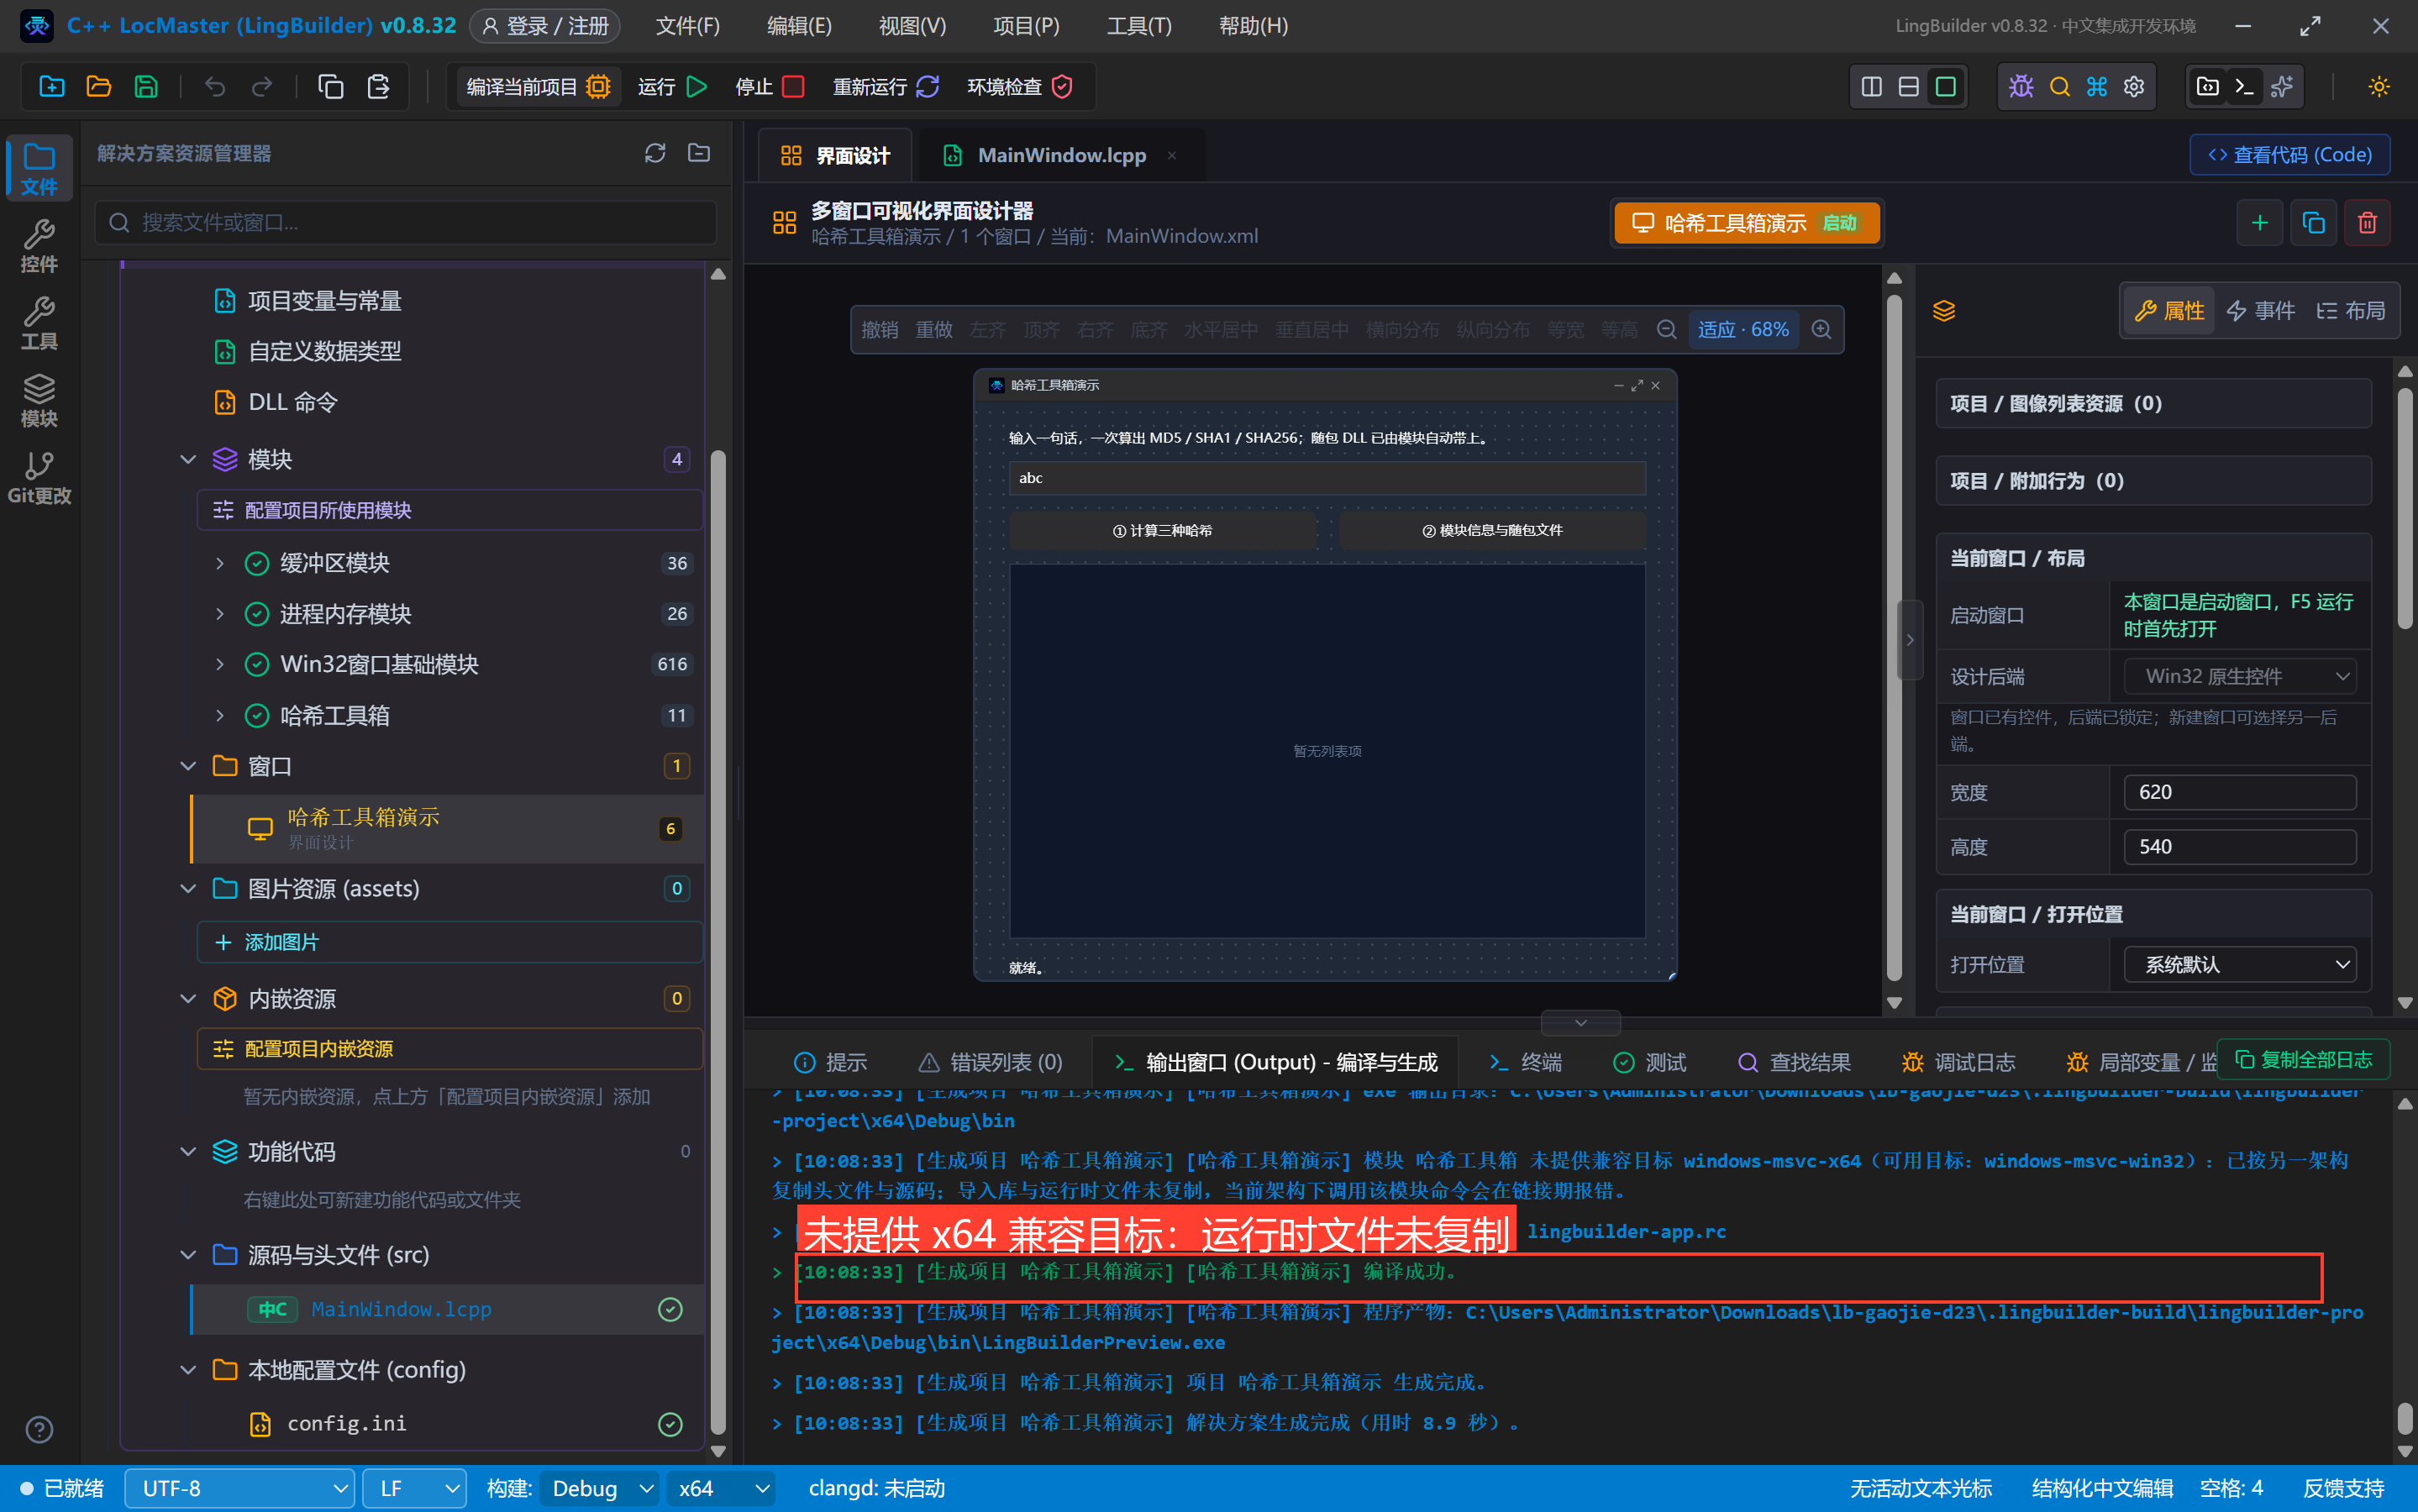Click the green save icon

point(146,87)
